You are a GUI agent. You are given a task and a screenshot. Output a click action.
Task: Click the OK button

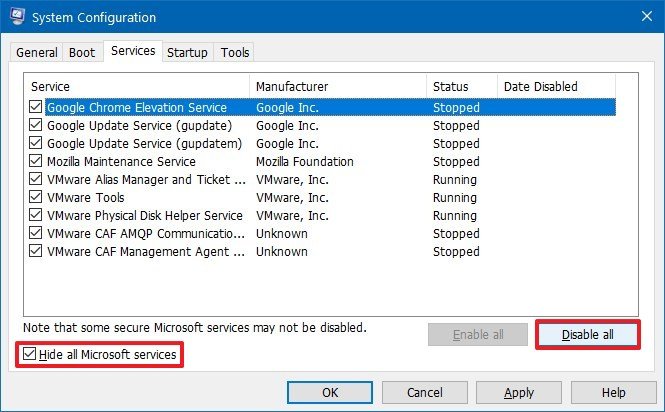329,393
